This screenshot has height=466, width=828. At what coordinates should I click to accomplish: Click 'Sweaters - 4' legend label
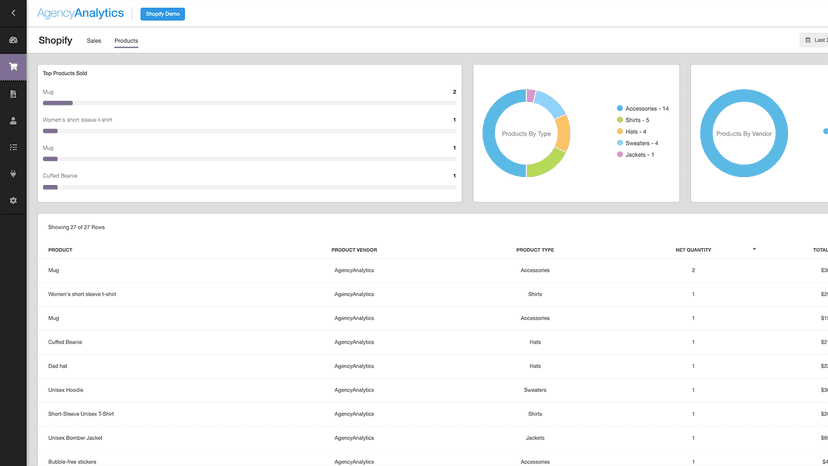pyautogui.click(x=642, y=143)
